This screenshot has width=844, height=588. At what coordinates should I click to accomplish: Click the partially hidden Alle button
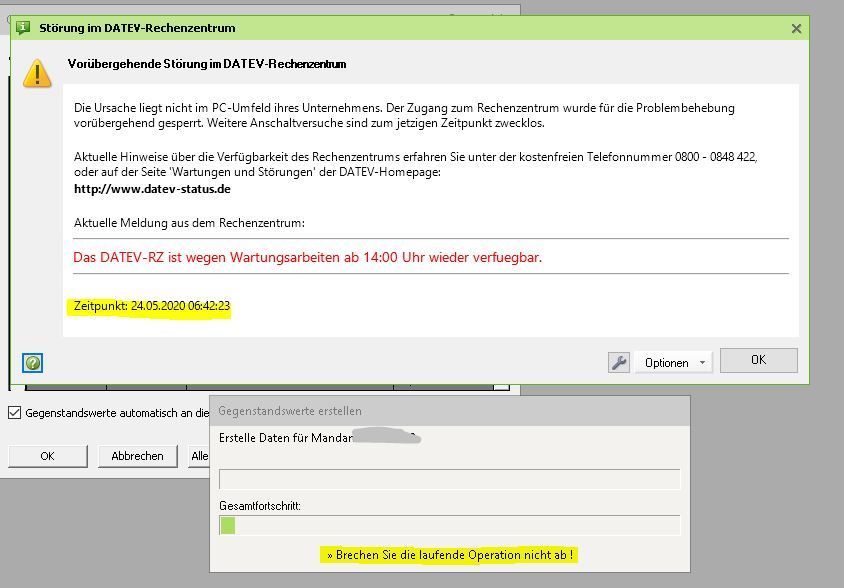[199, 456]
